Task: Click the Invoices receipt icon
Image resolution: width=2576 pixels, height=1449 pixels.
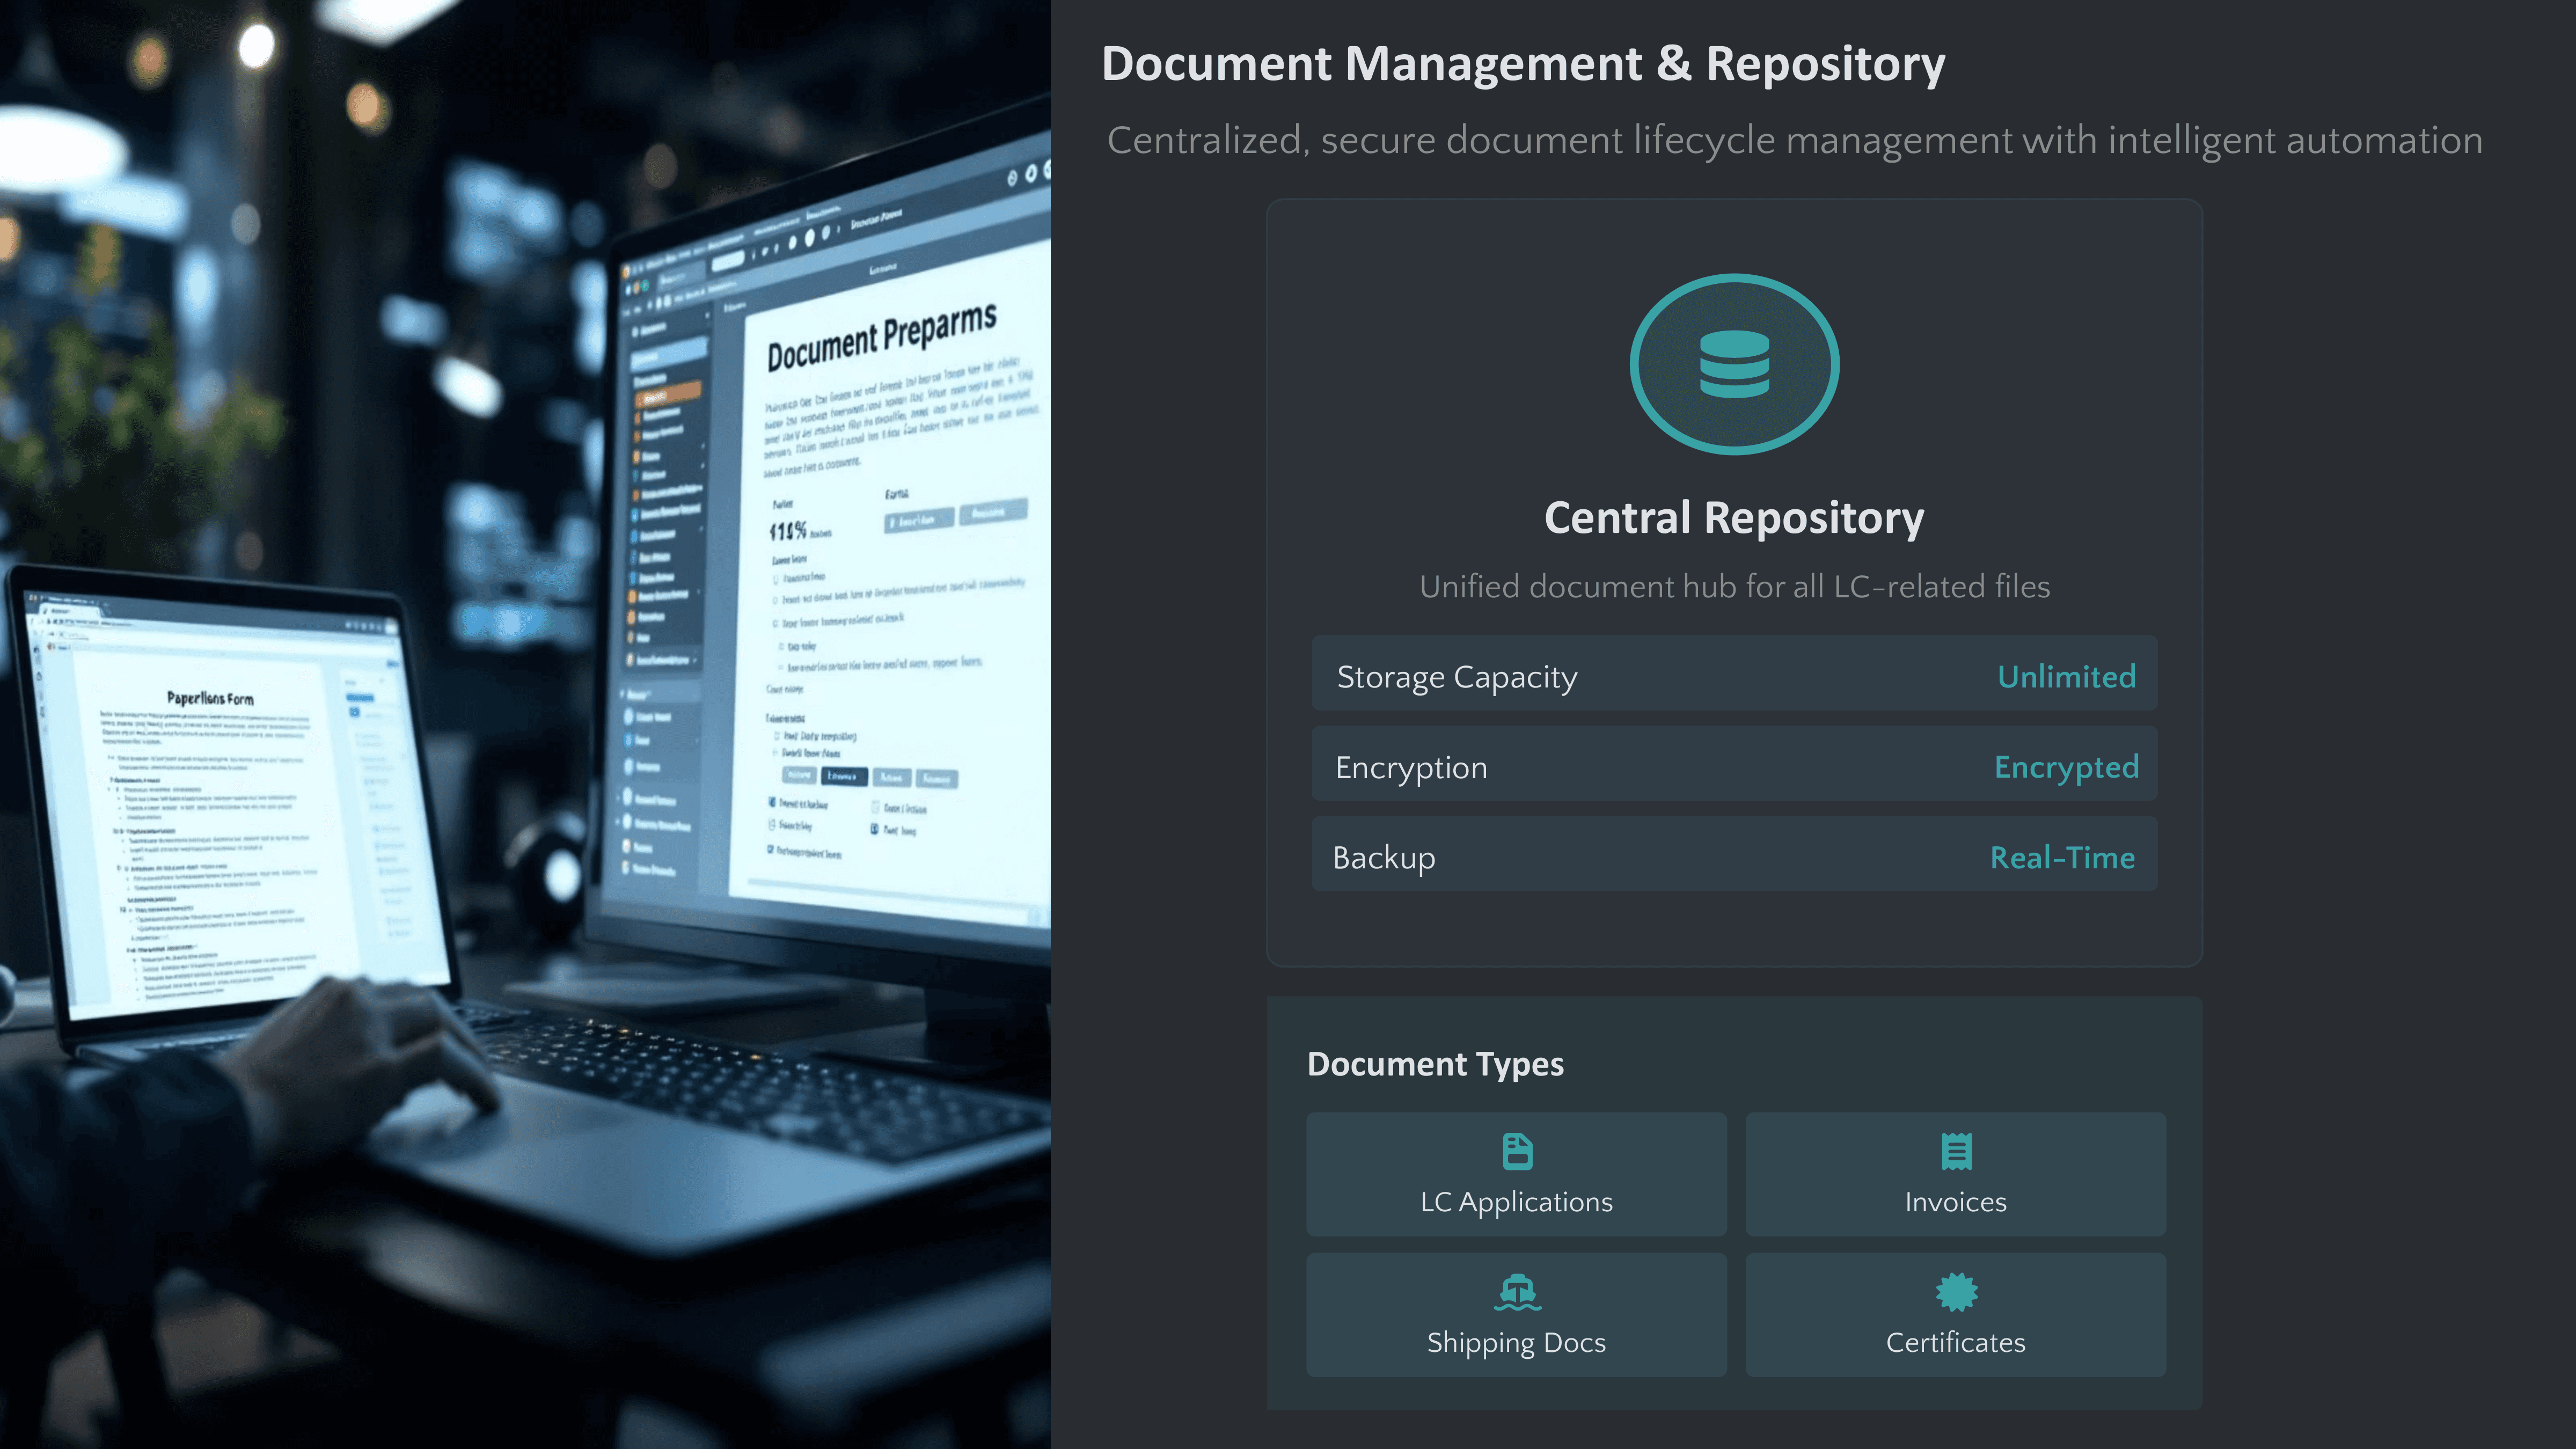Action: tap(1956, 1151)
